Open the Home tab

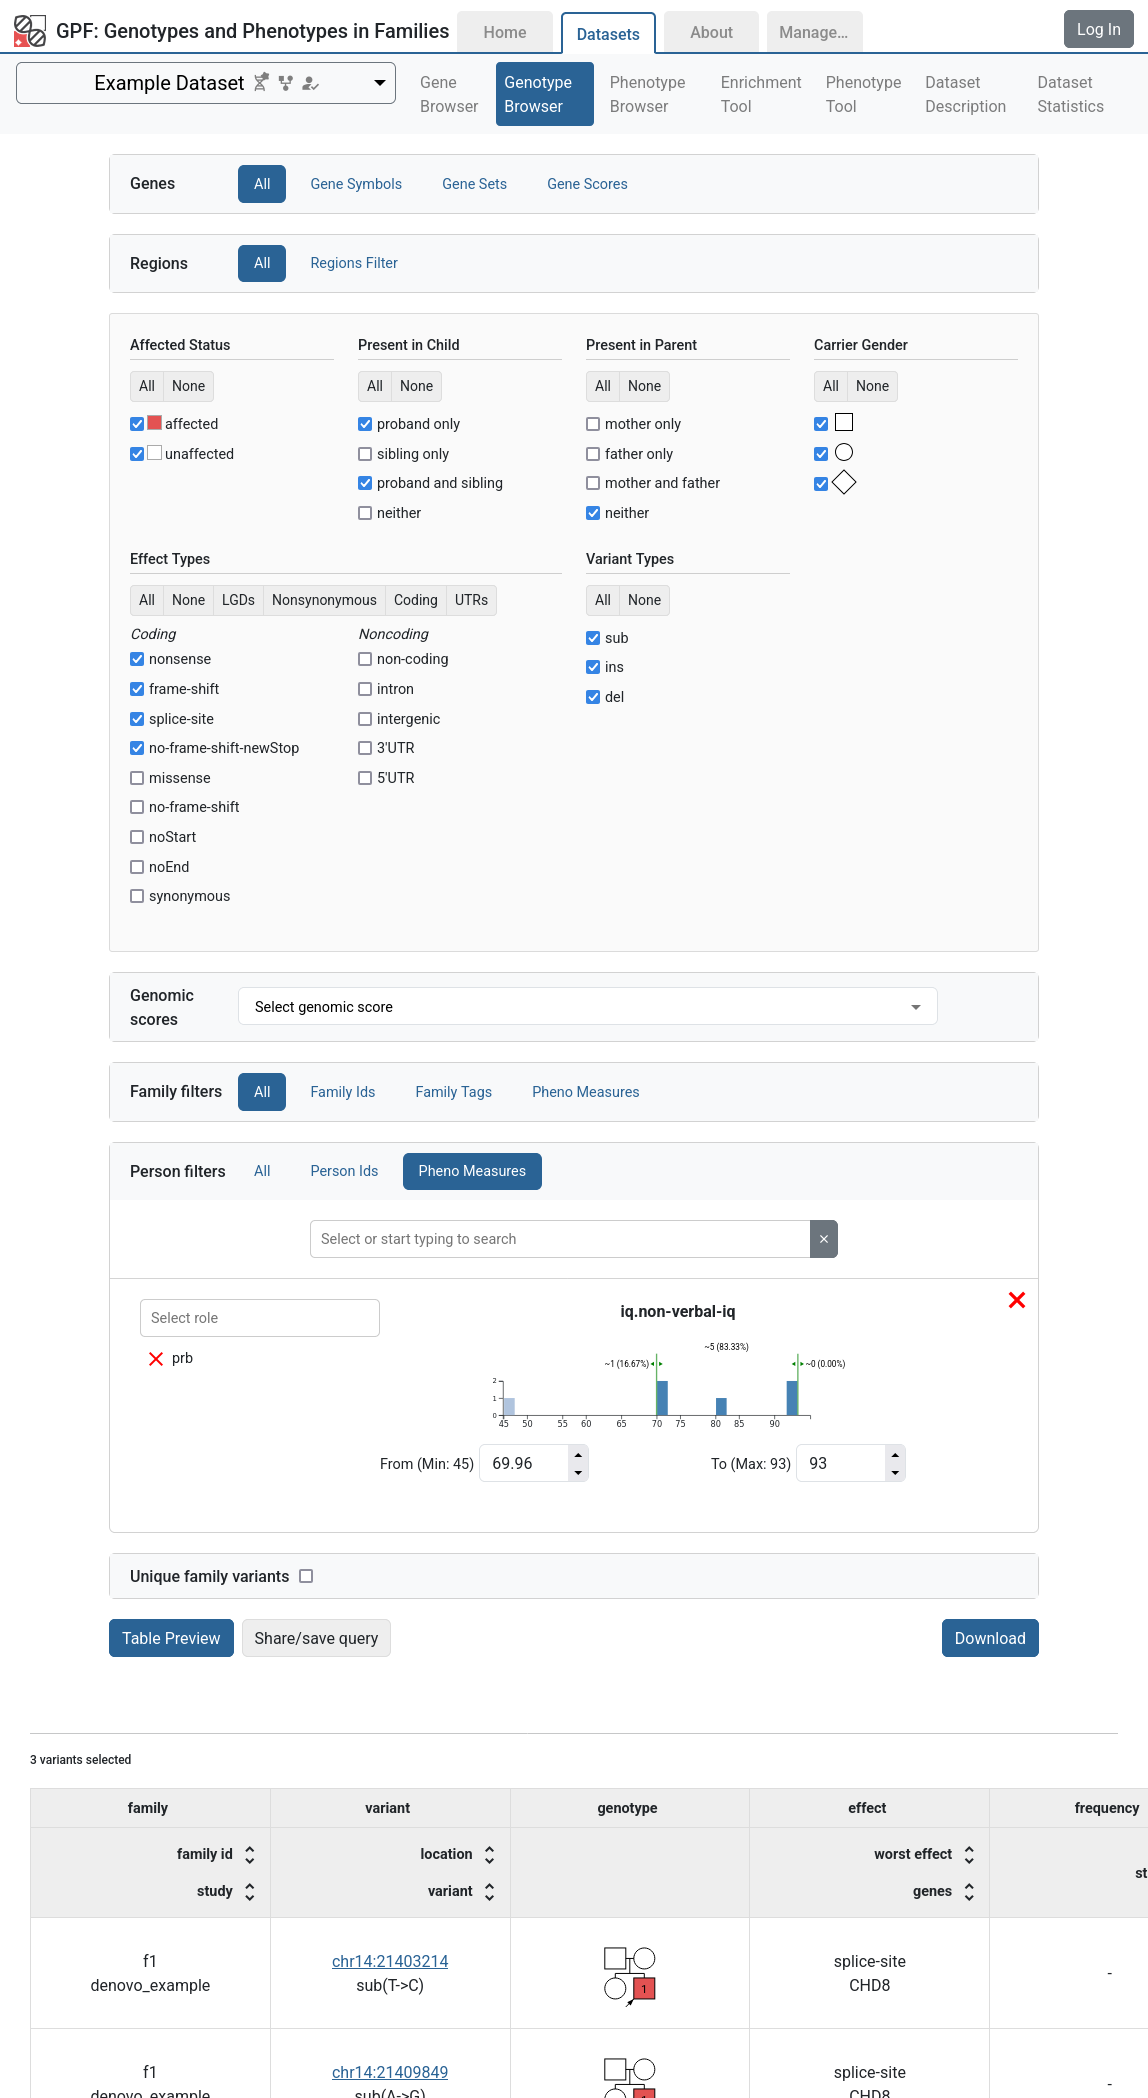[505, 32]
